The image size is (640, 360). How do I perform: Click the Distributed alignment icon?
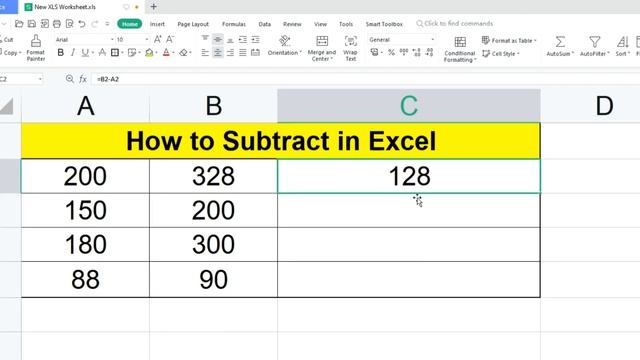[256, 53]
